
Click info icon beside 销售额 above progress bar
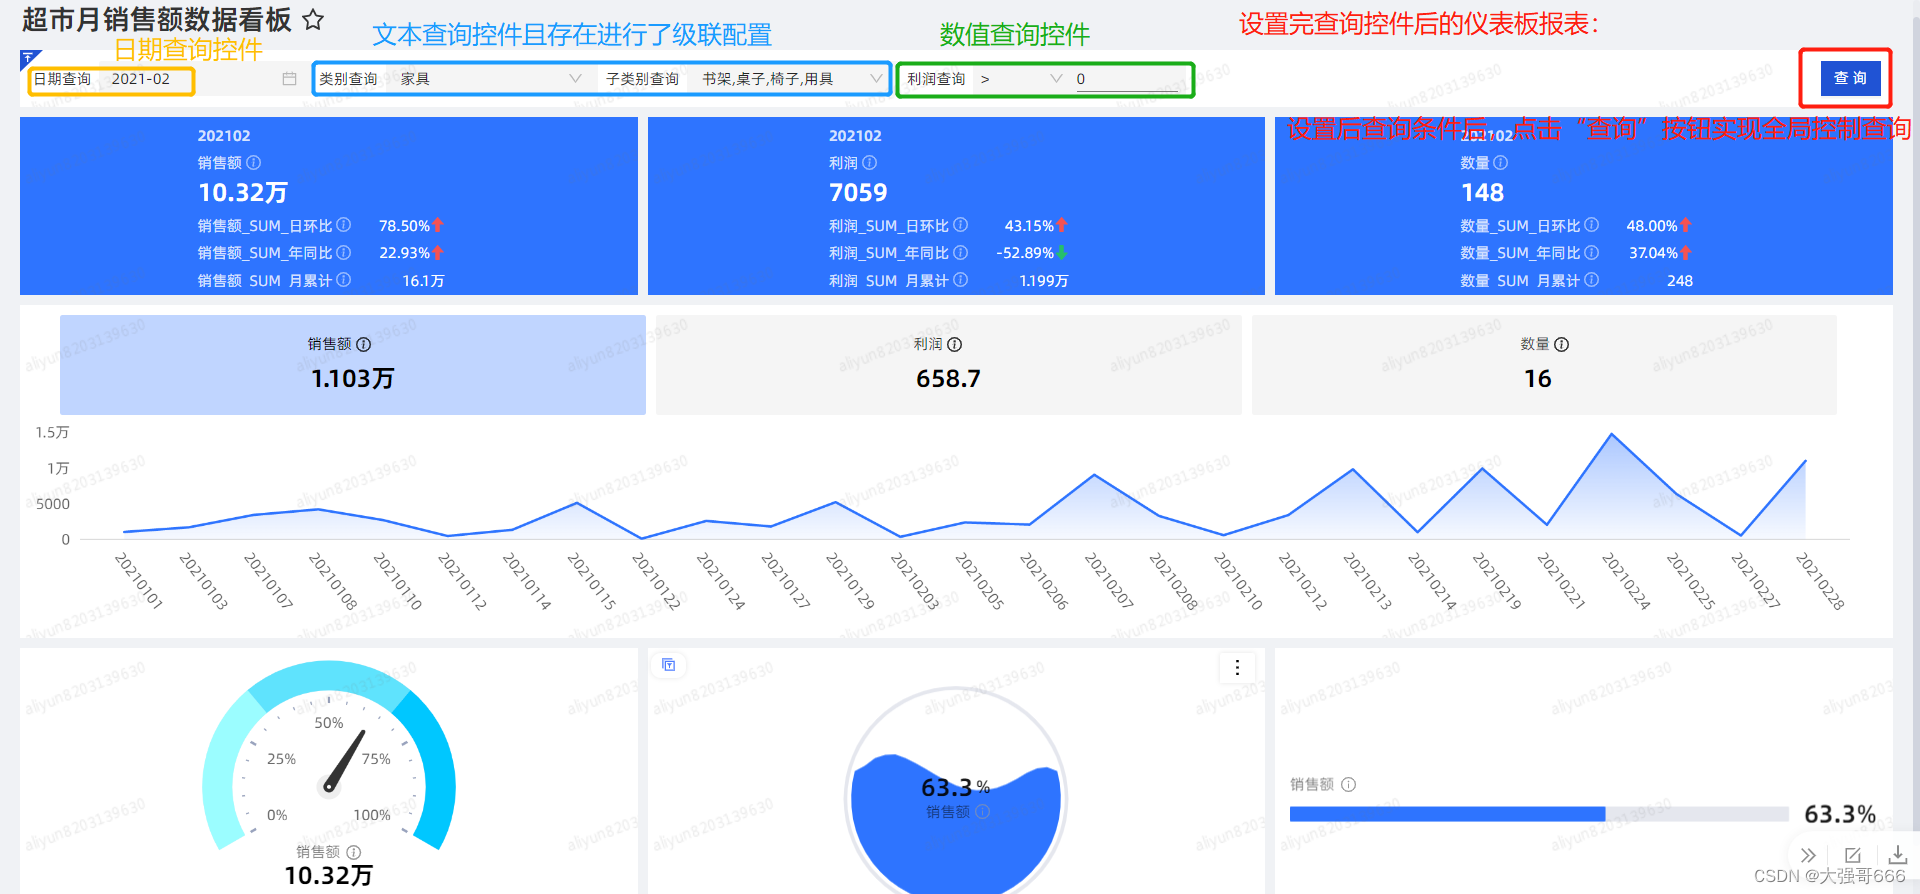1349,784
